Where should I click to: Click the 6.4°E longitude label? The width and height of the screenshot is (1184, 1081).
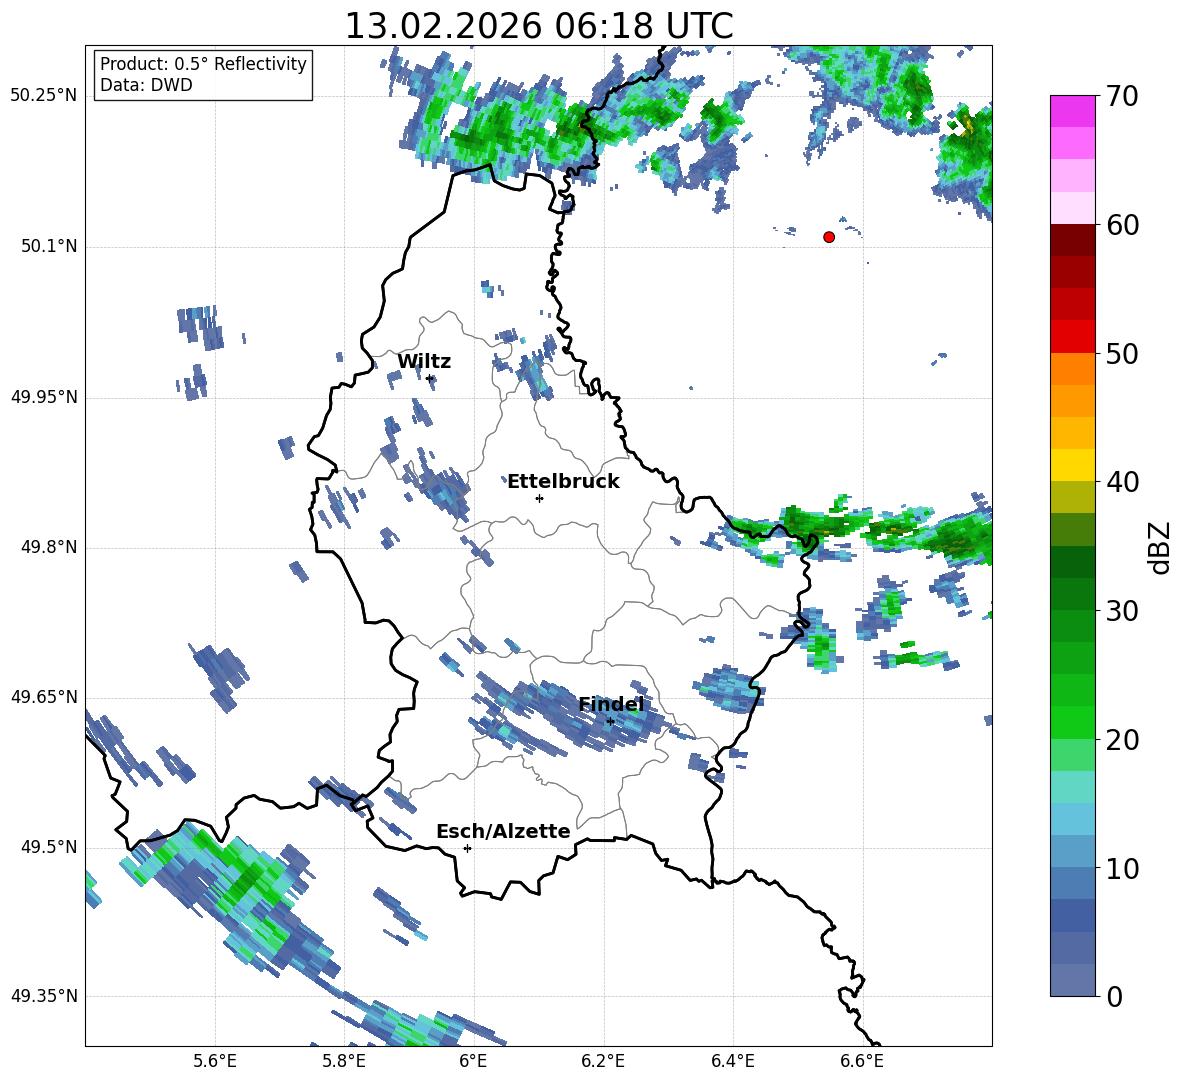[732, 1061]
